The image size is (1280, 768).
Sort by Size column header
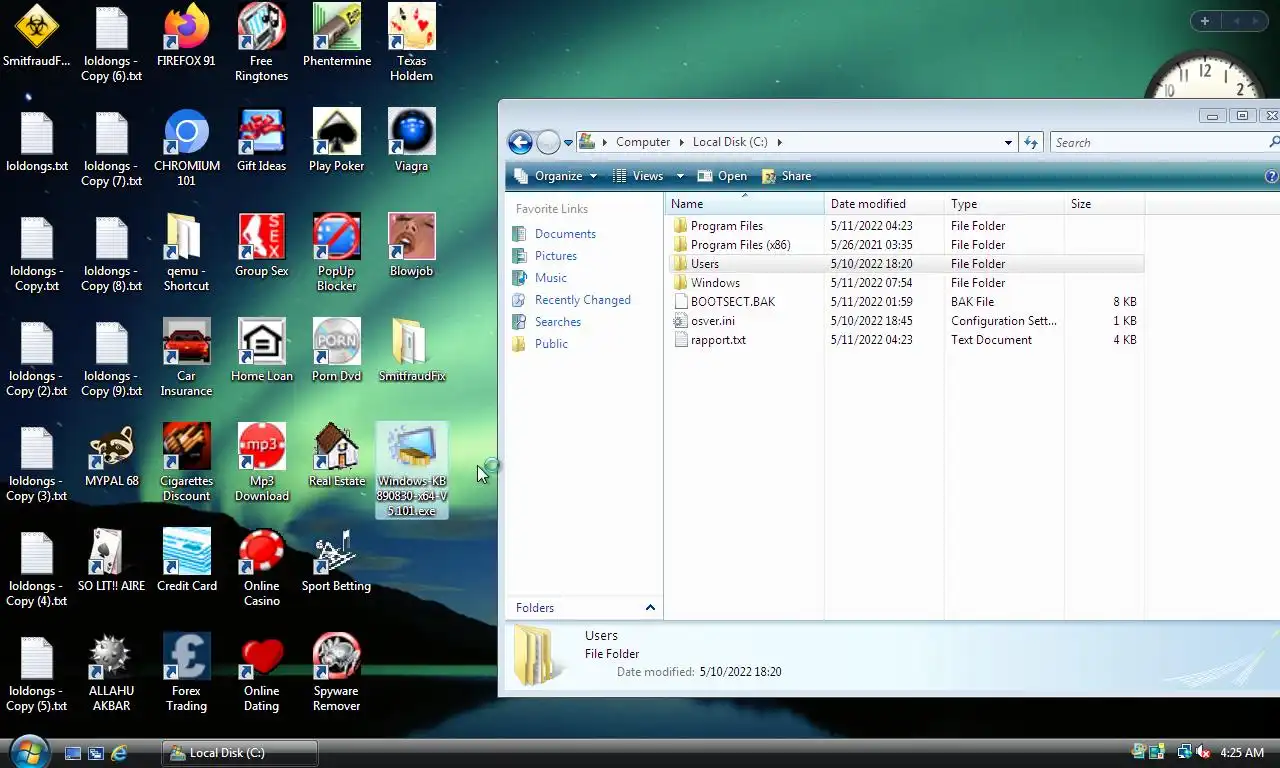pos(1104,204)
